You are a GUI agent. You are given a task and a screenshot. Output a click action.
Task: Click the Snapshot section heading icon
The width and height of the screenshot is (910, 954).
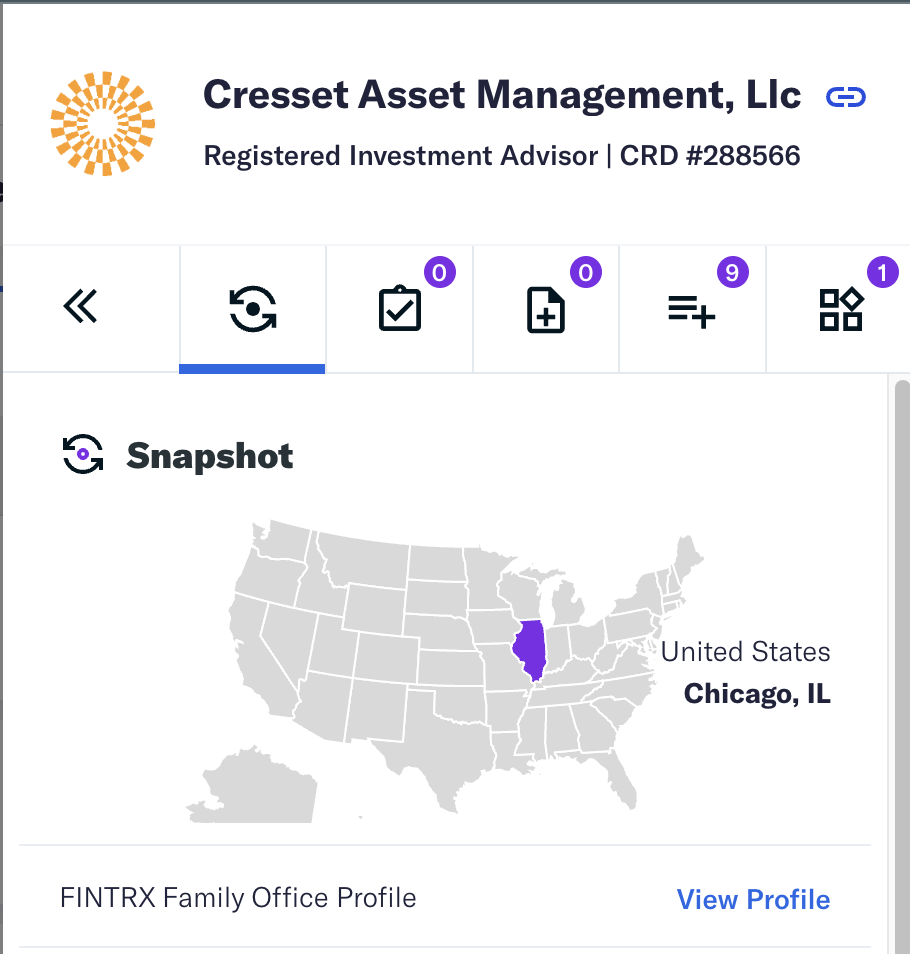pyautogui.click(x=83, y=454)
